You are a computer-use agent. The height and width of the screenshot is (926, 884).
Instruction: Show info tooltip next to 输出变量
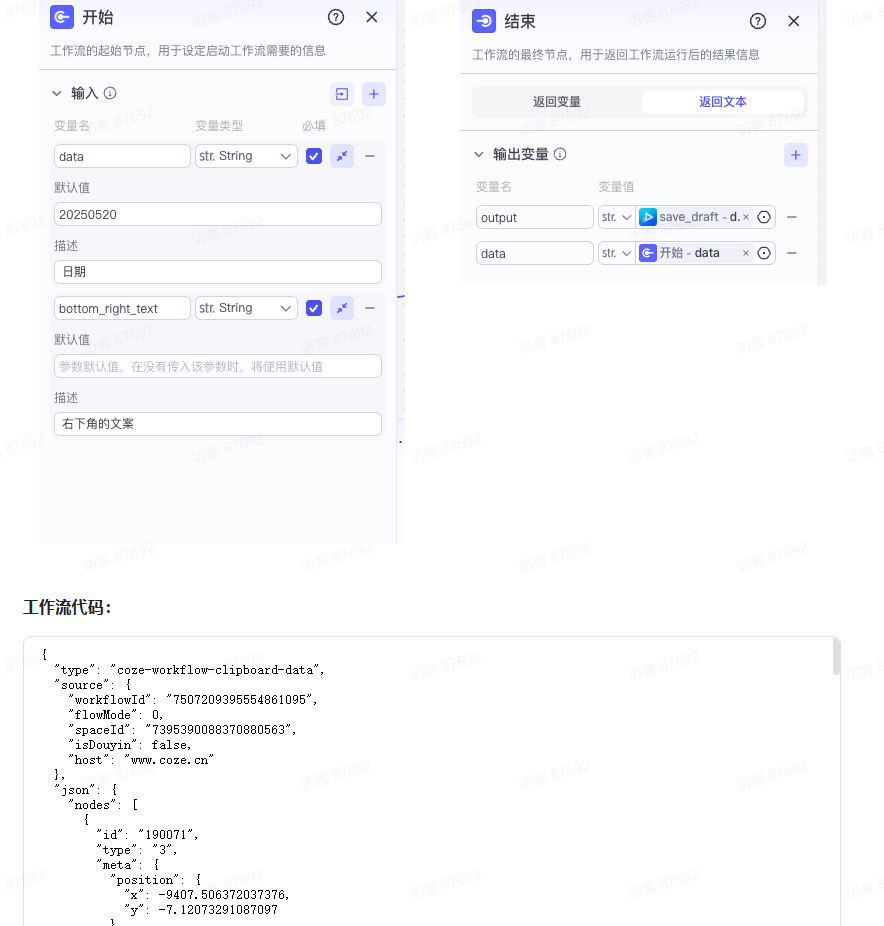coord(560,154)
